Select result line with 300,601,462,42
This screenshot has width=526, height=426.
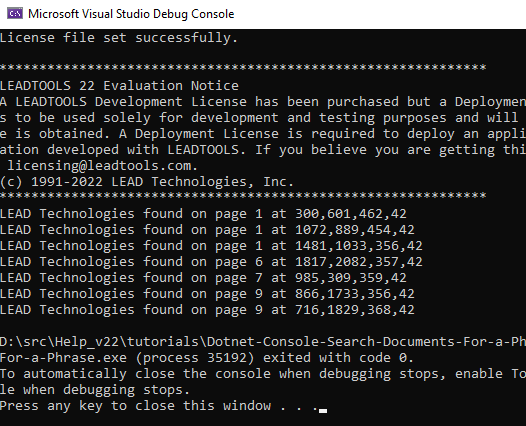pyautogui.click(x=203, y=214)
